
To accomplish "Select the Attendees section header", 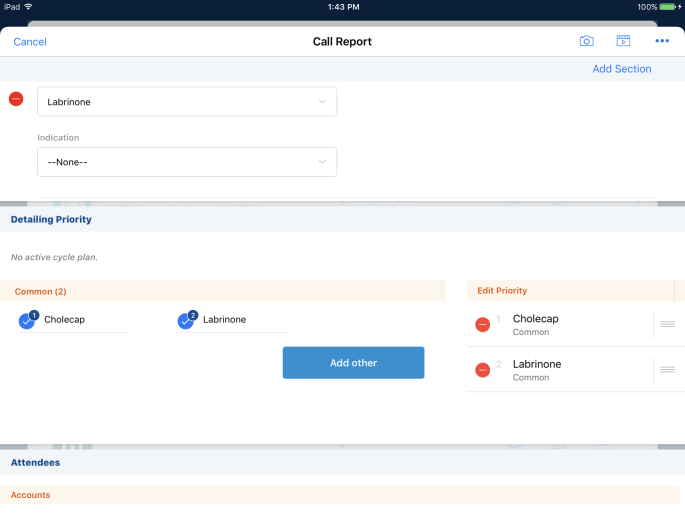I will click(35, 463).
